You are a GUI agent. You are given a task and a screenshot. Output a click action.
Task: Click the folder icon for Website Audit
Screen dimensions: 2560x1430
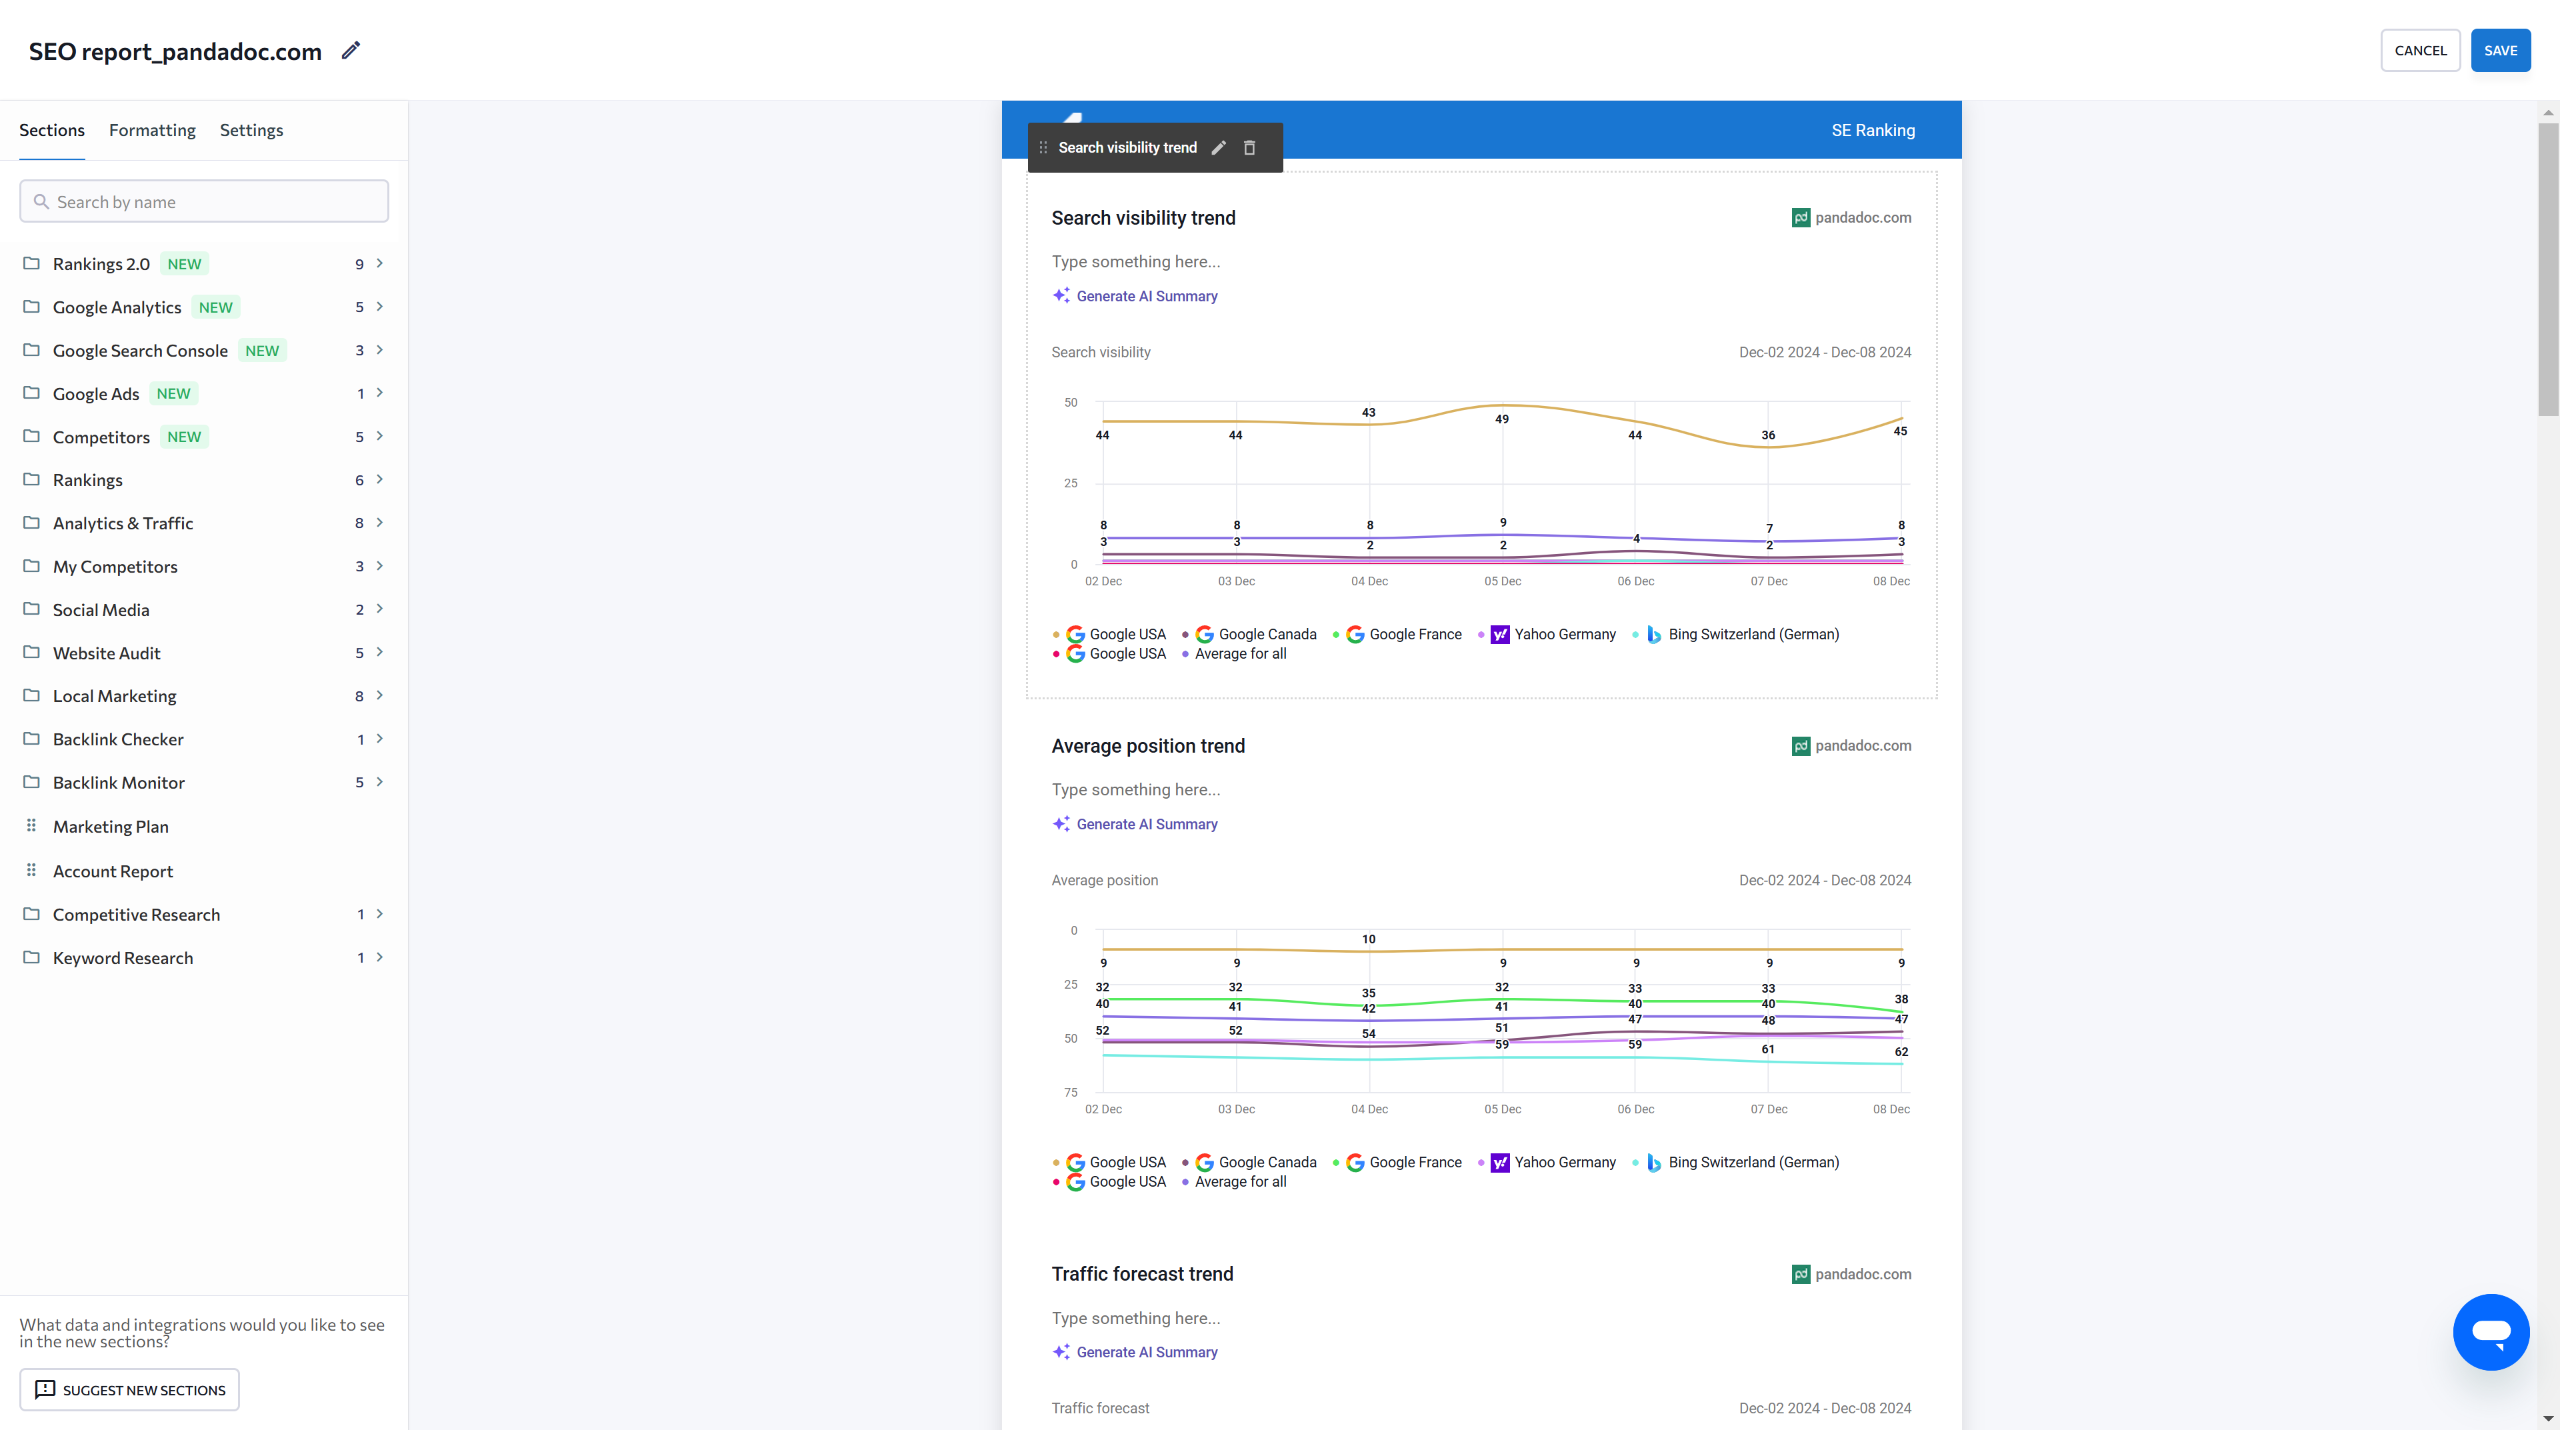32,653
